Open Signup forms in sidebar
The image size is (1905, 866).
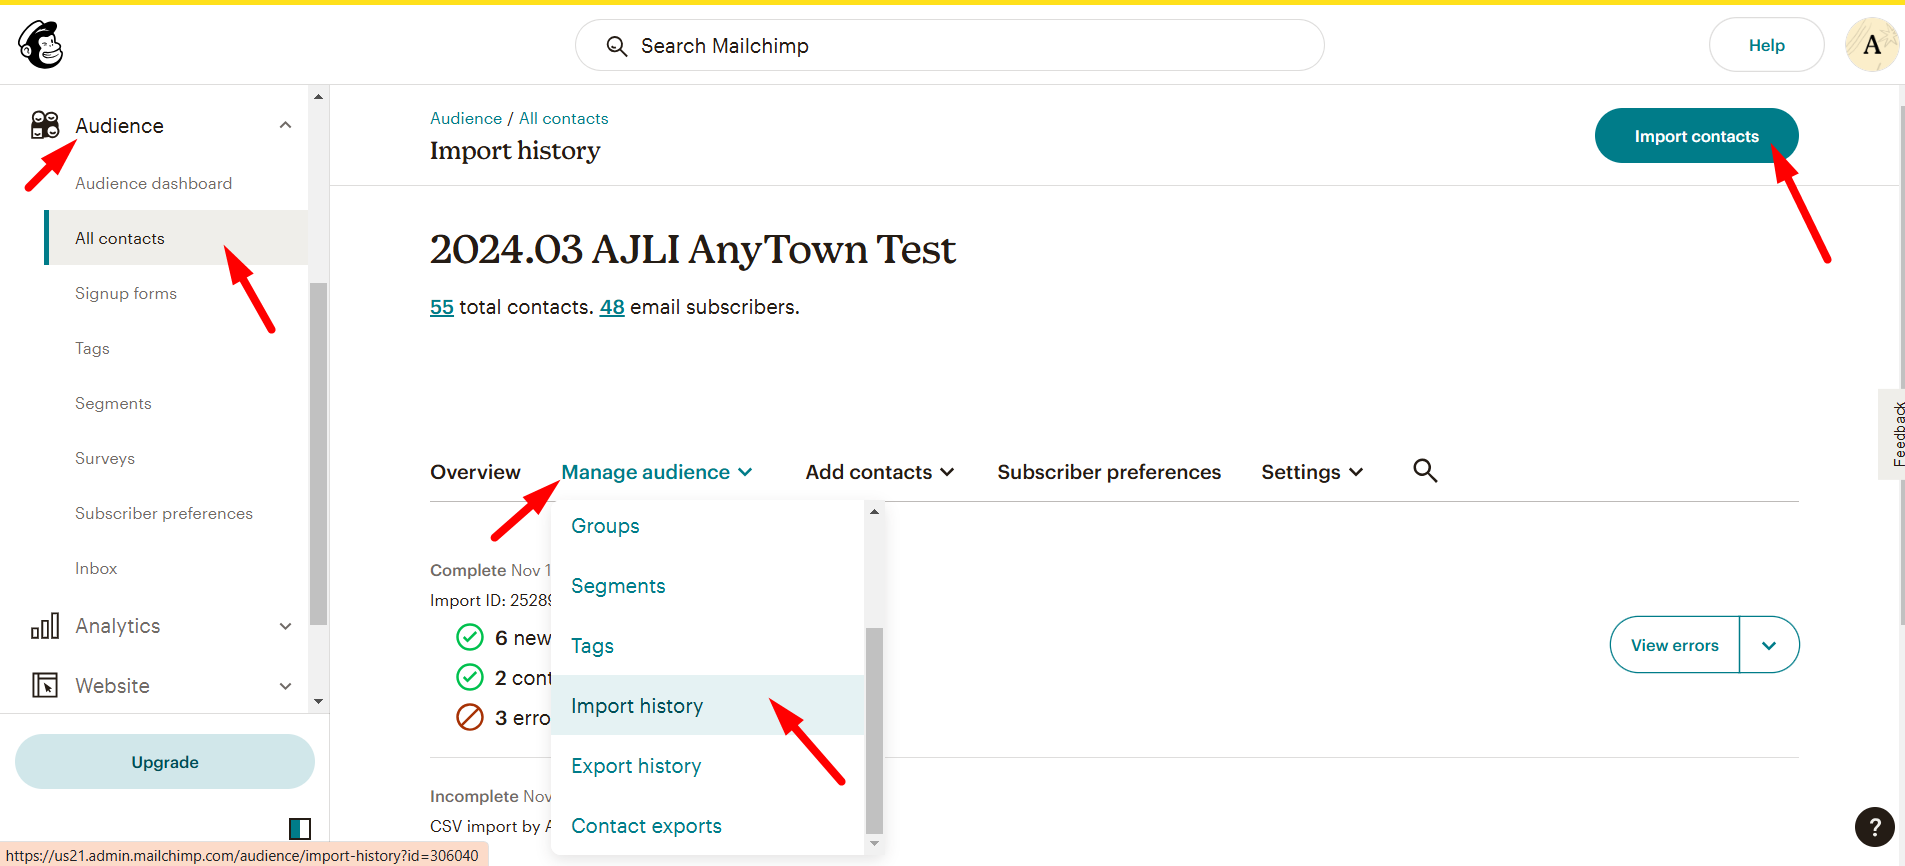click(126, 293)
